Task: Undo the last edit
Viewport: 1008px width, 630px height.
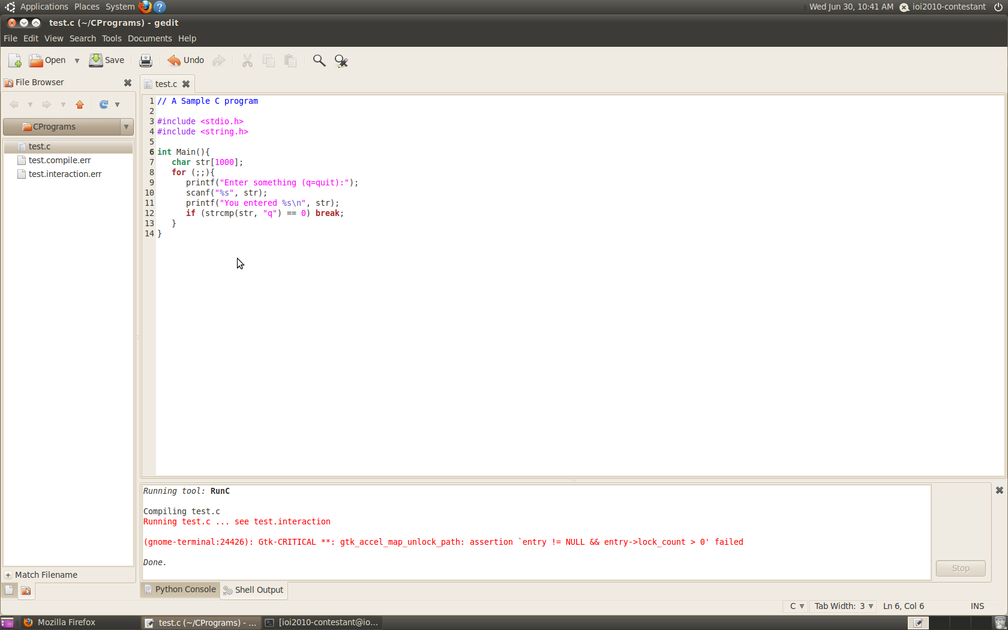Action: pos(185,60)
